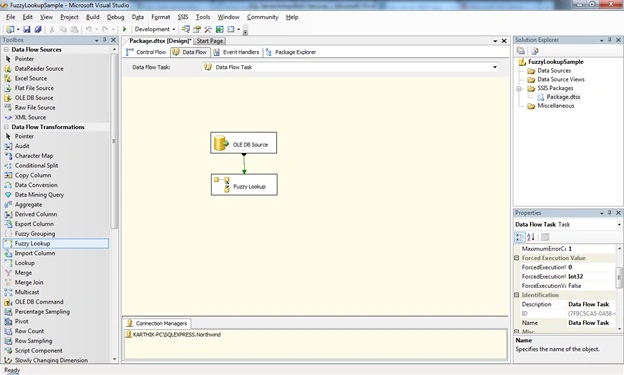
Task: Click the Save toolbar icon
Action: (x=27, y=29)
